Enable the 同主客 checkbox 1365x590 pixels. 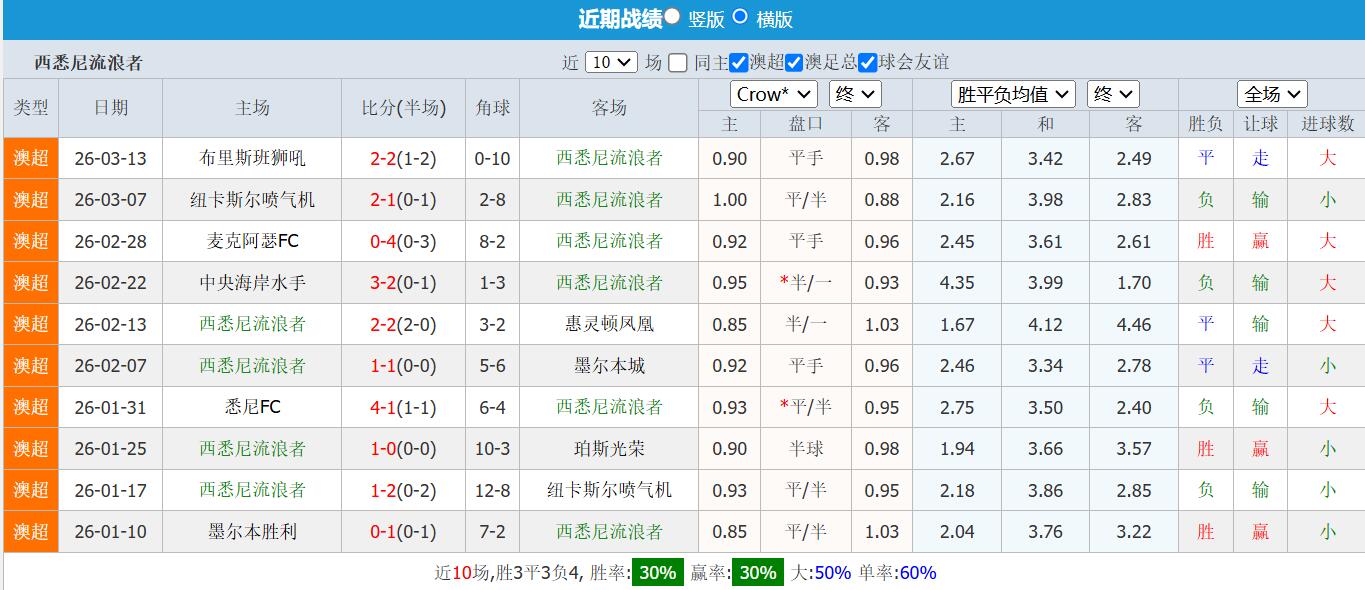680,62
